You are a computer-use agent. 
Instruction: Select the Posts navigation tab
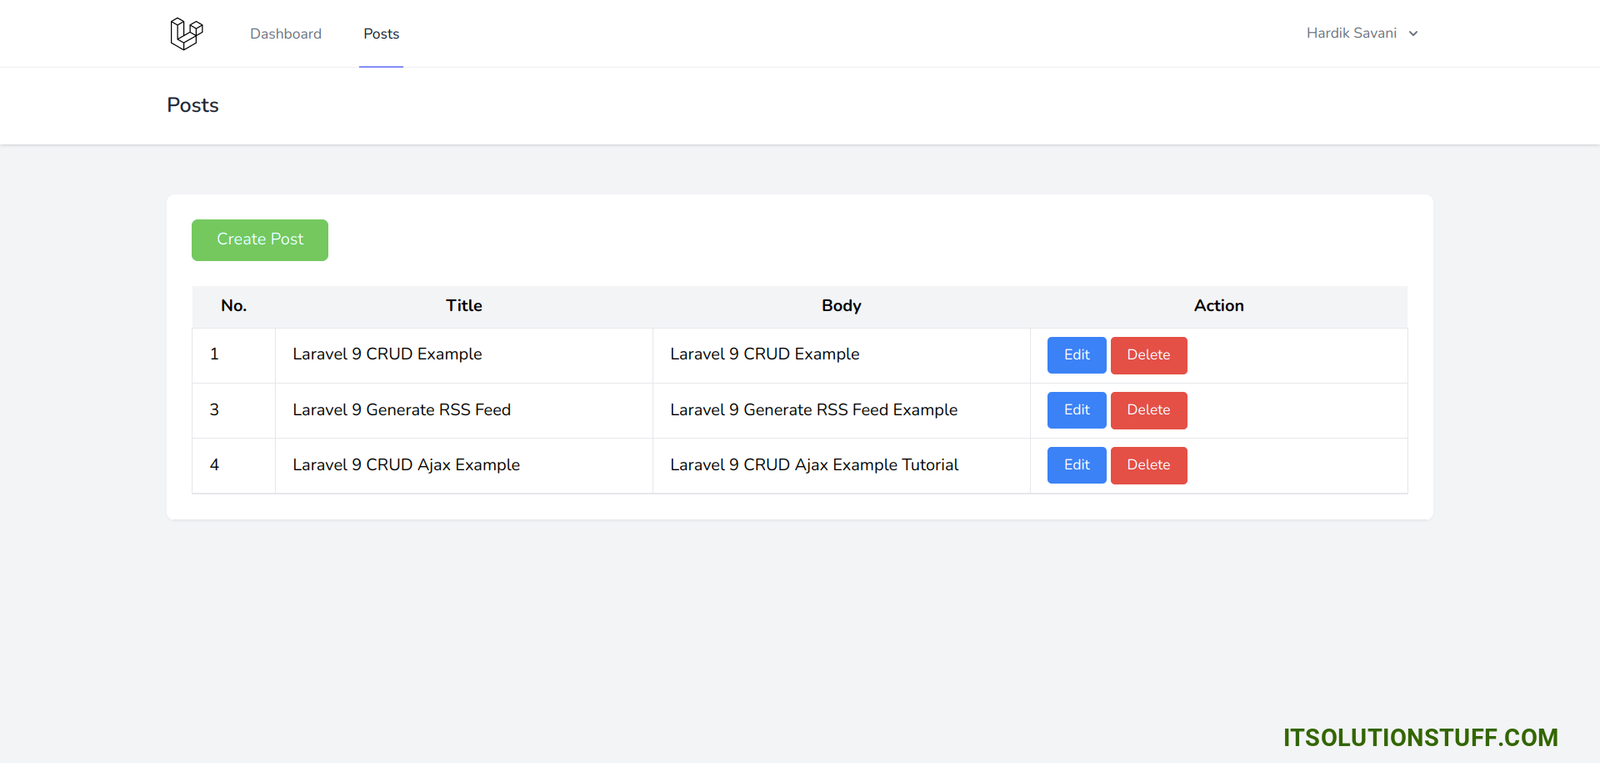click(x=381, y=34)
